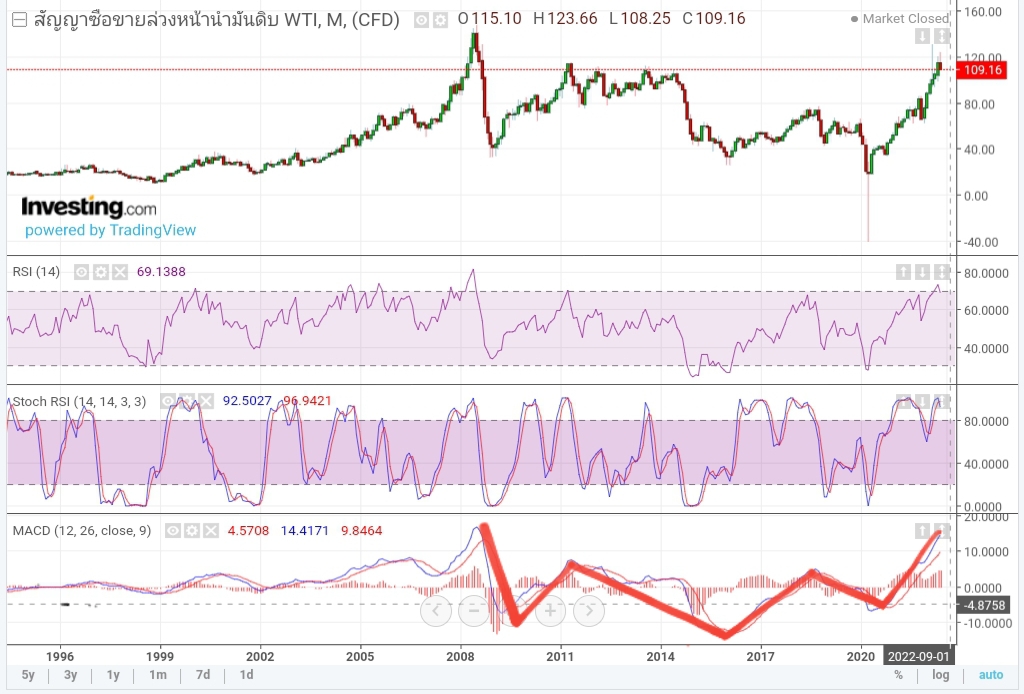1024x694 pixels.
Task: Collapse the WTI main chart legend
Action: [20, 20]
